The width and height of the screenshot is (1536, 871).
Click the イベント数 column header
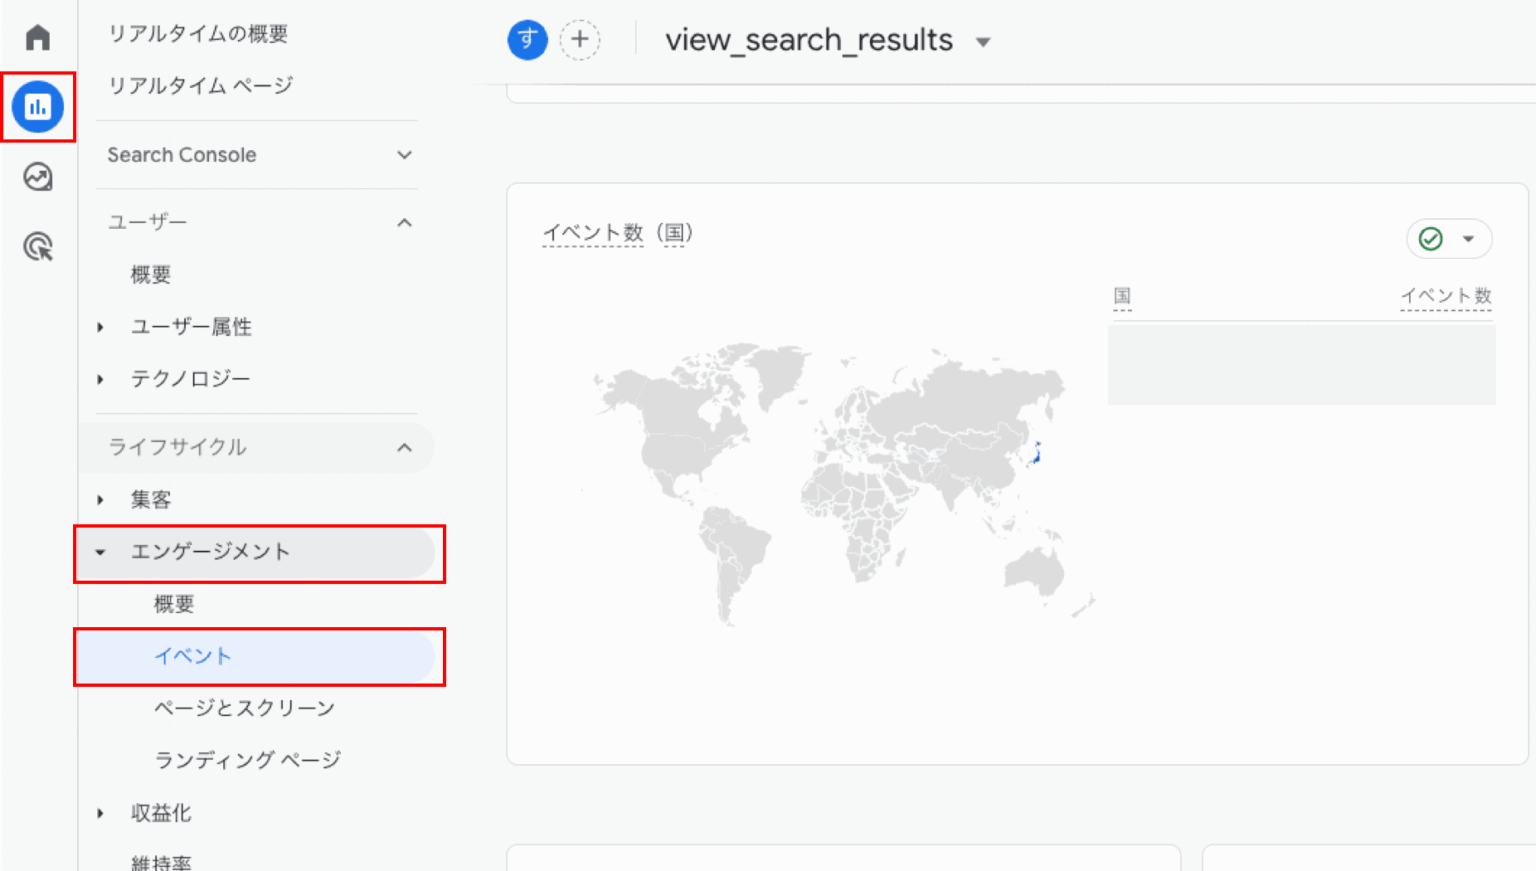tap(1445, 296)
